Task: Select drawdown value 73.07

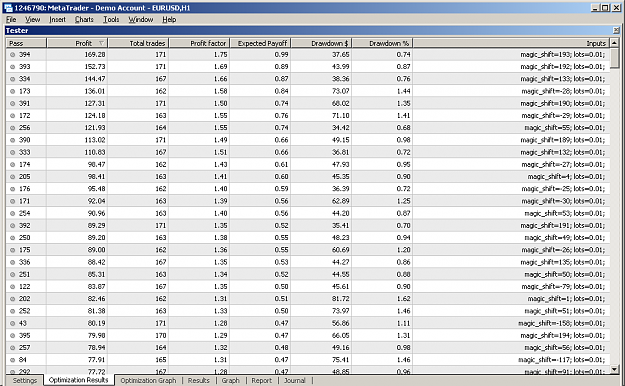Action: [341, 91]
